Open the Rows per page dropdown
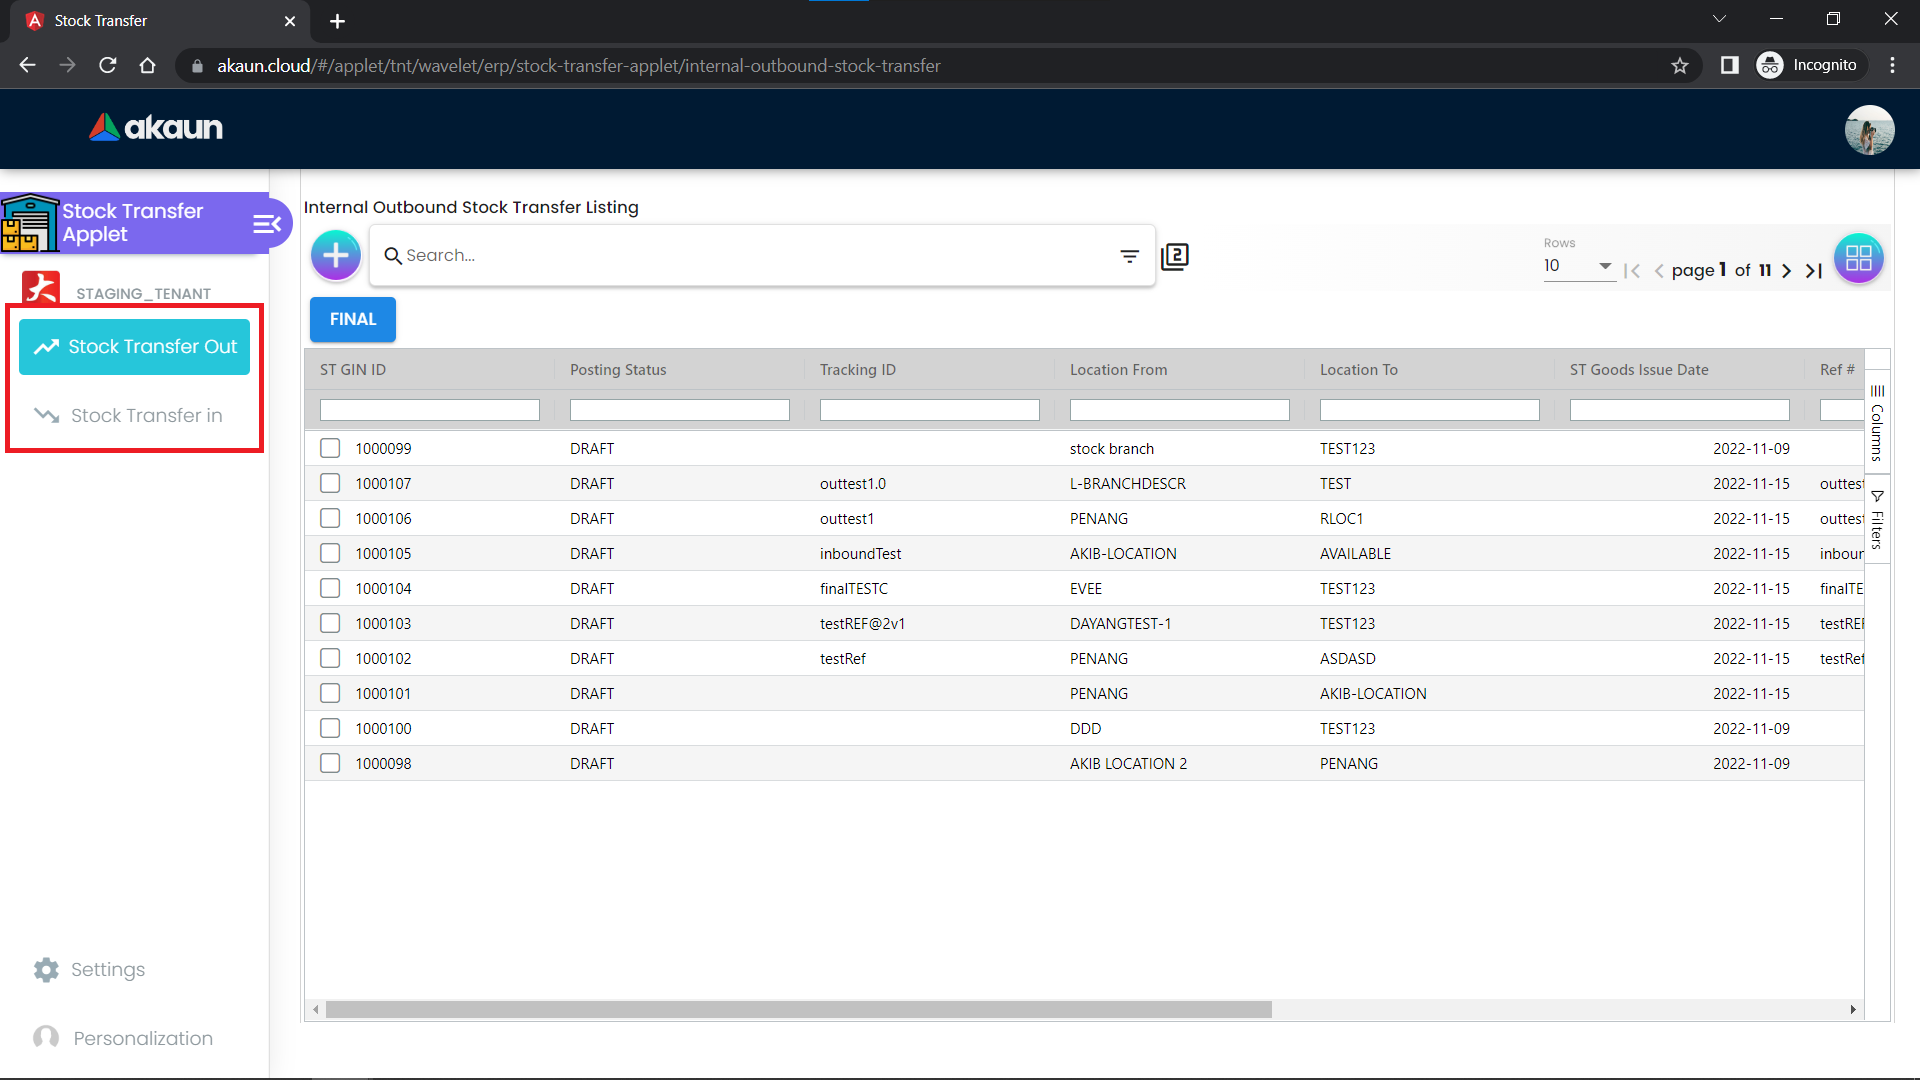Screen dimensions: 1920x1080 1579,266
